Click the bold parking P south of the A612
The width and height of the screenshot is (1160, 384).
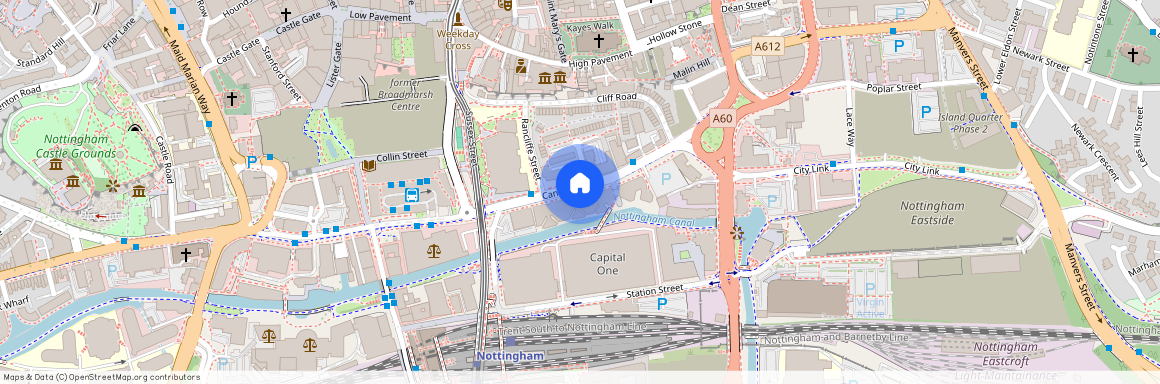pyautogui.click(x=899, y=46)
